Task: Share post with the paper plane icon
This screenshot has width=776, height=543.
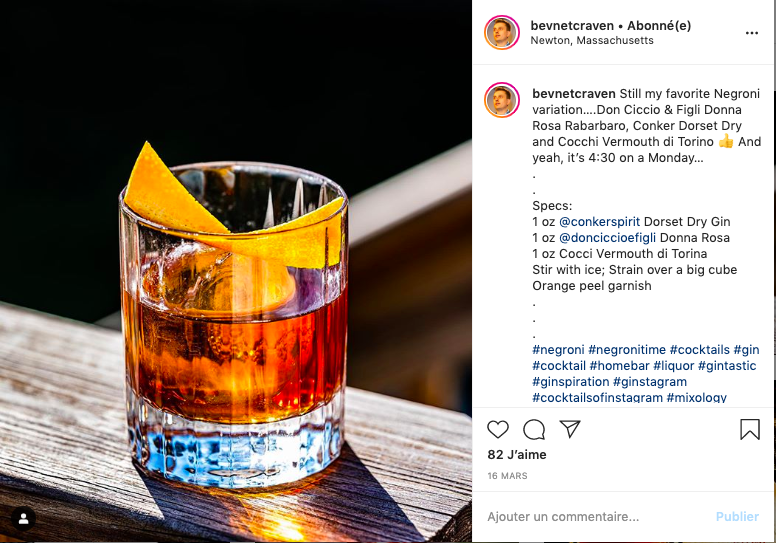Action: [570, 429]
